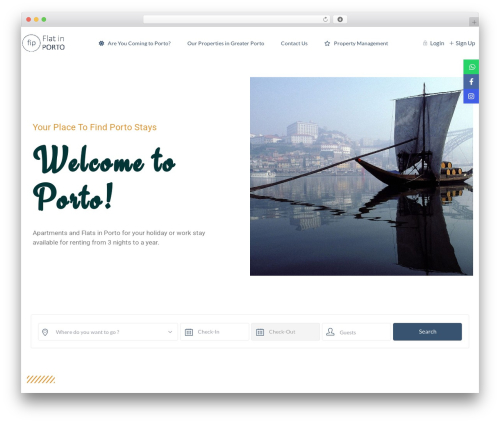The image size is (500, 423).
Task: Open the WhatsApp side button
Action: (471, 67)
